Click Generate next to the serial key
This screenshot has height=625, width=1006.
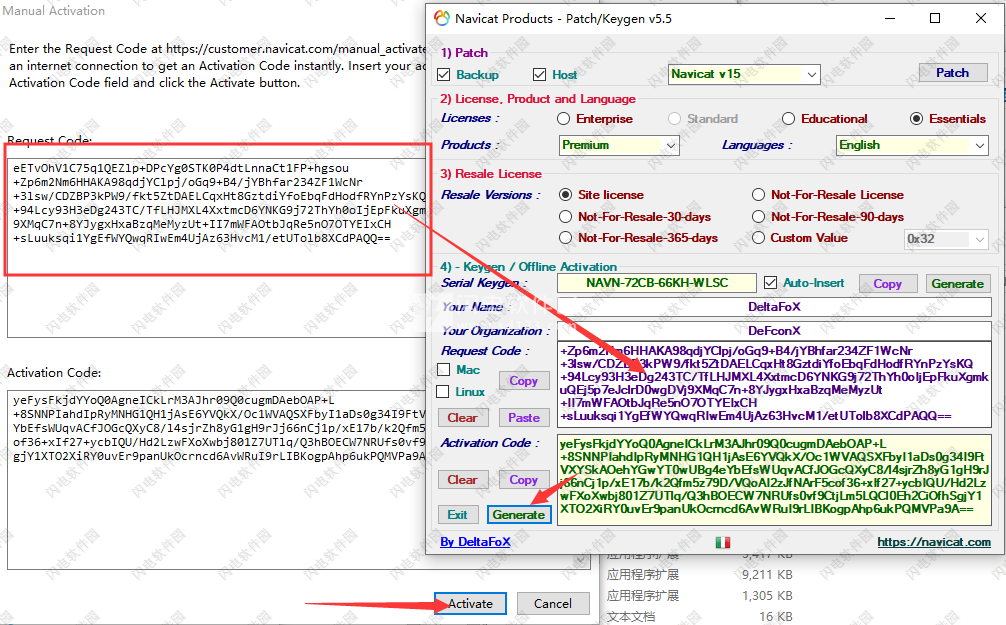pos(958,284)
